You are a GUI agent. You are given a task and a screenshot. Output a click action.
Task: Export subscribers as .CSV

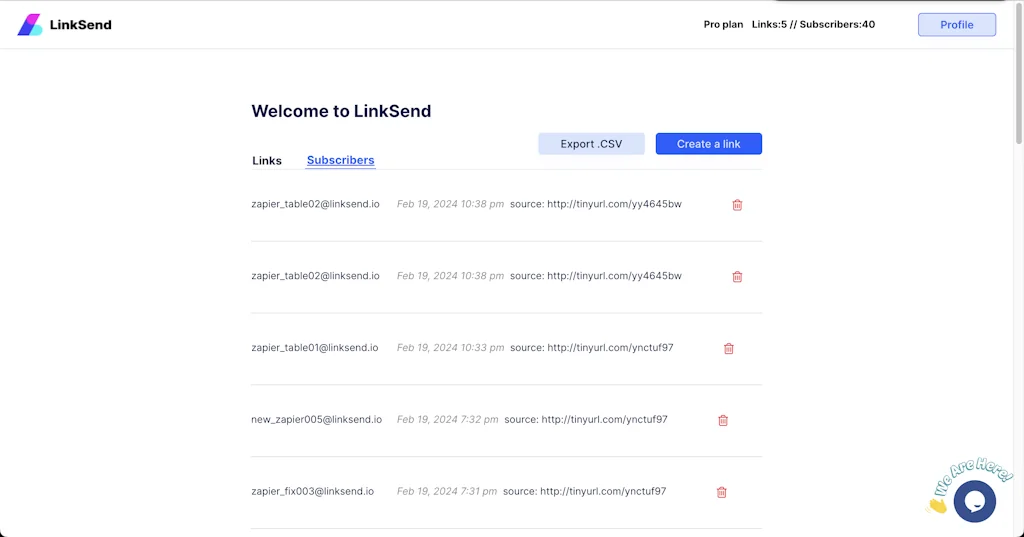pyautogui.click(x=591, y=144)
